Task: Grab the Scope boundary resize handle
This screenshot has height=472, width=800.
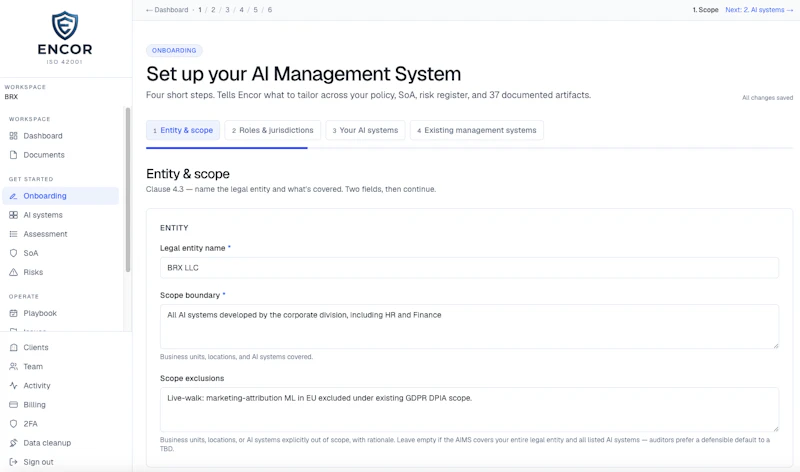Action: coord(776,345)
